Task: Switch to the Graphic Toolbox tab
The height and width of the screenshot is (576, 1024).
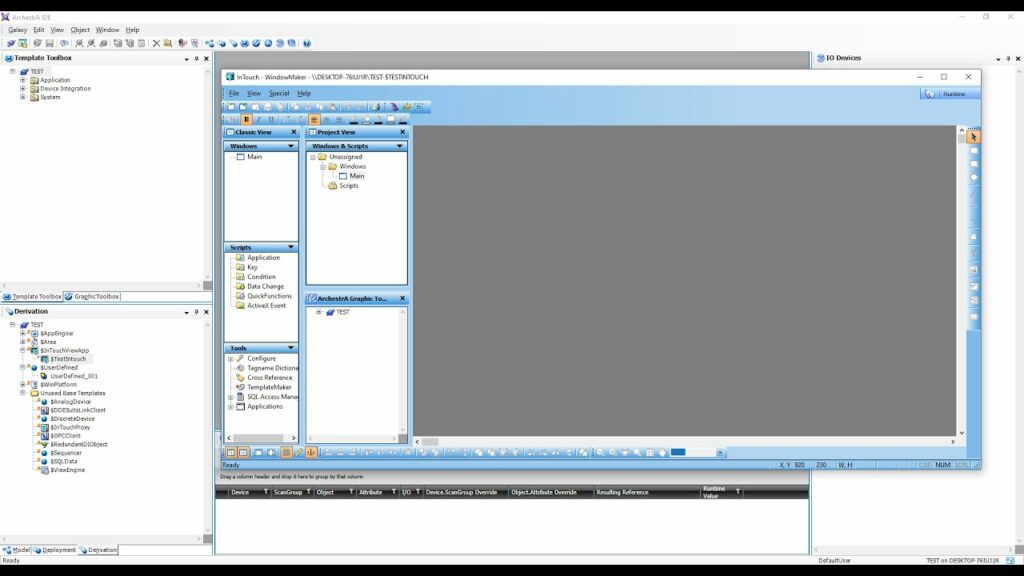Action: [93, 297]
